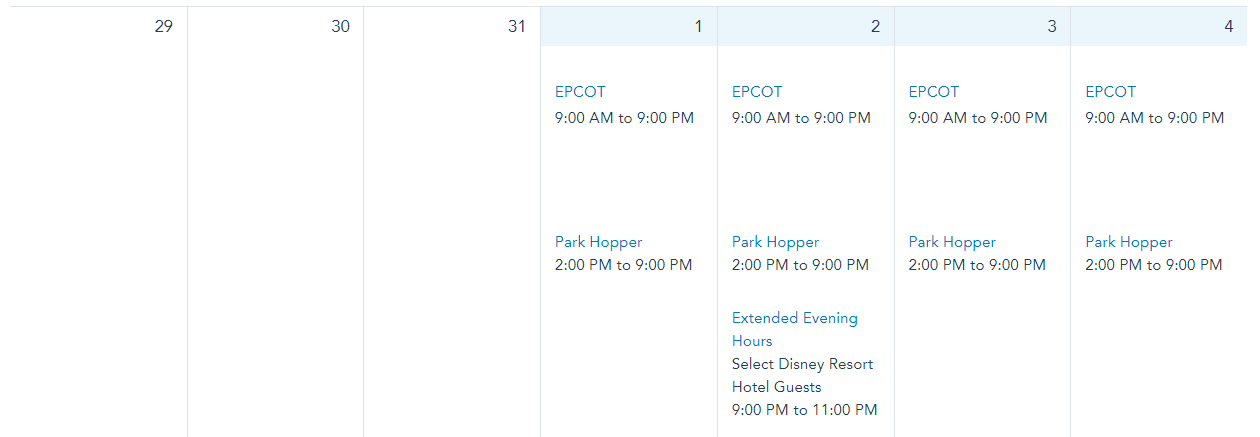Screen dimensions: 1260x437
Task: Click the 9:00 PM to 11:00 PM text
Action: [x=804, y=410]
